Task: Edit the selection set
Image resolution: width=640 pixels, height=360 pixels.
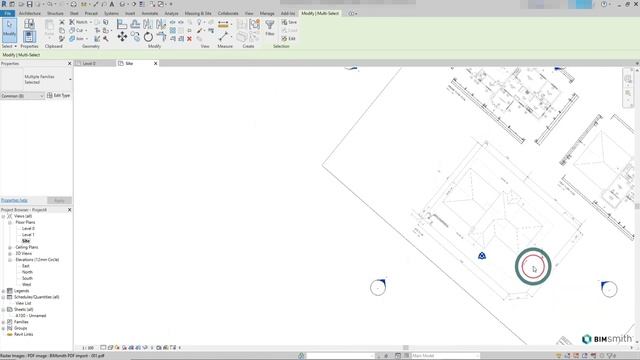Action: (x=289, y=39)
